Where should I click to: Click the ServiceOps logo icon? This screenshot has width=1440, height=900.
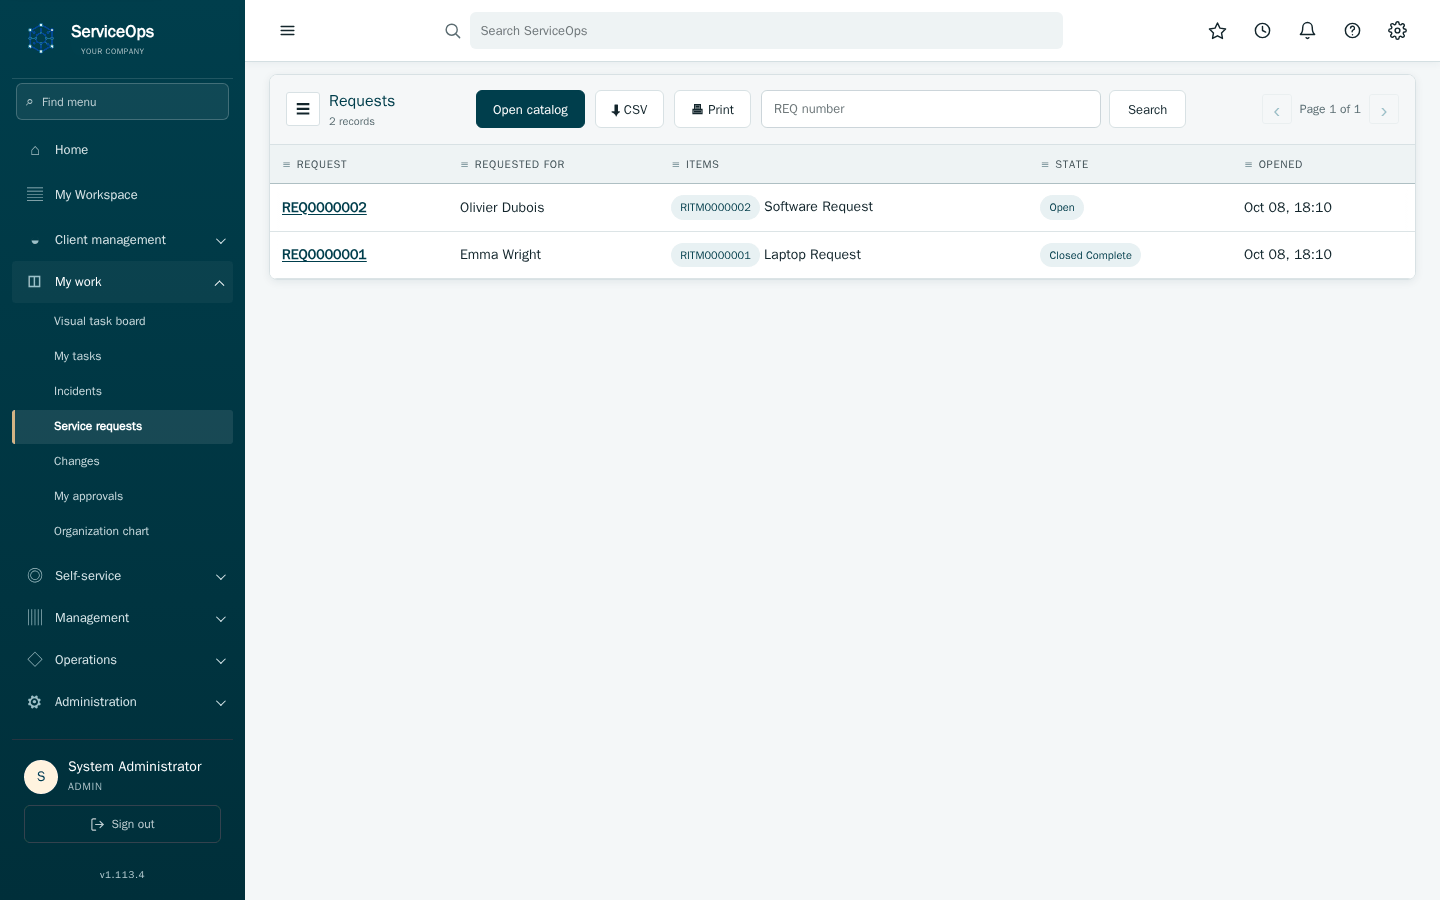[x=41, y=38]
